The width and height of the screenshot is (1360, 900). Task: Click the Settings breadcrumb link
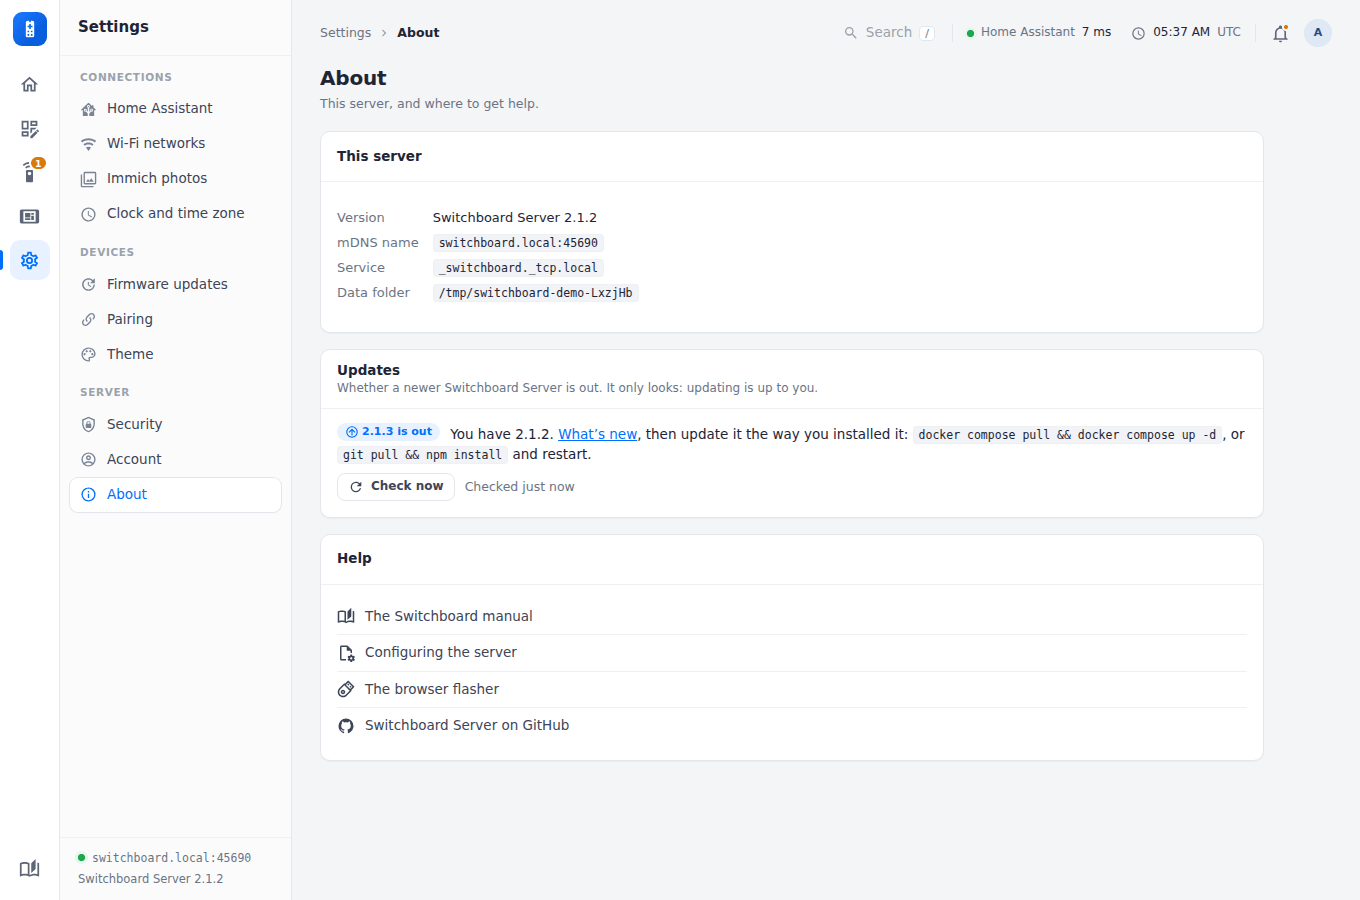(x=345, y=33)
